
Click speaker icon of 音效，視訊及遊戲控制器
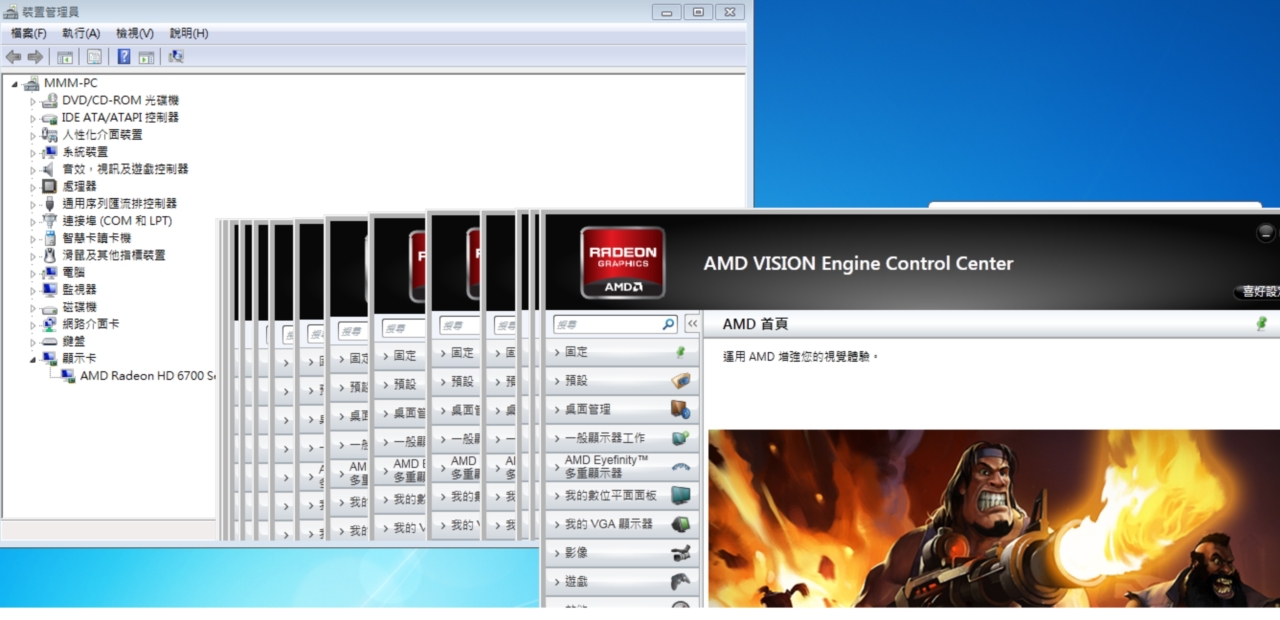click(50, 169)
